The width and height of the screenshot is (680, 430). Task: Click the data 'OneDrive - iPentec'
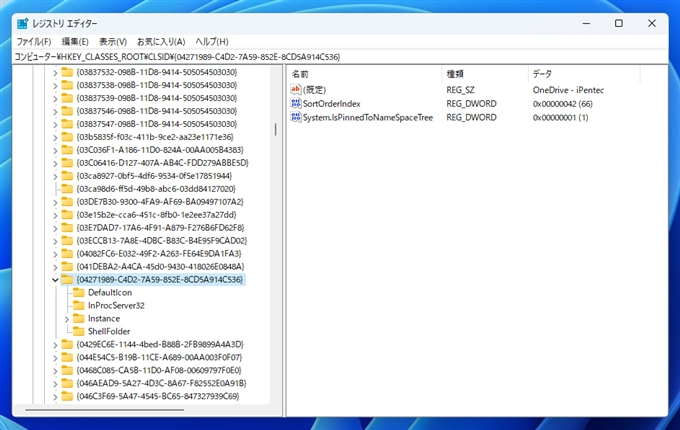tap(568, 90)
